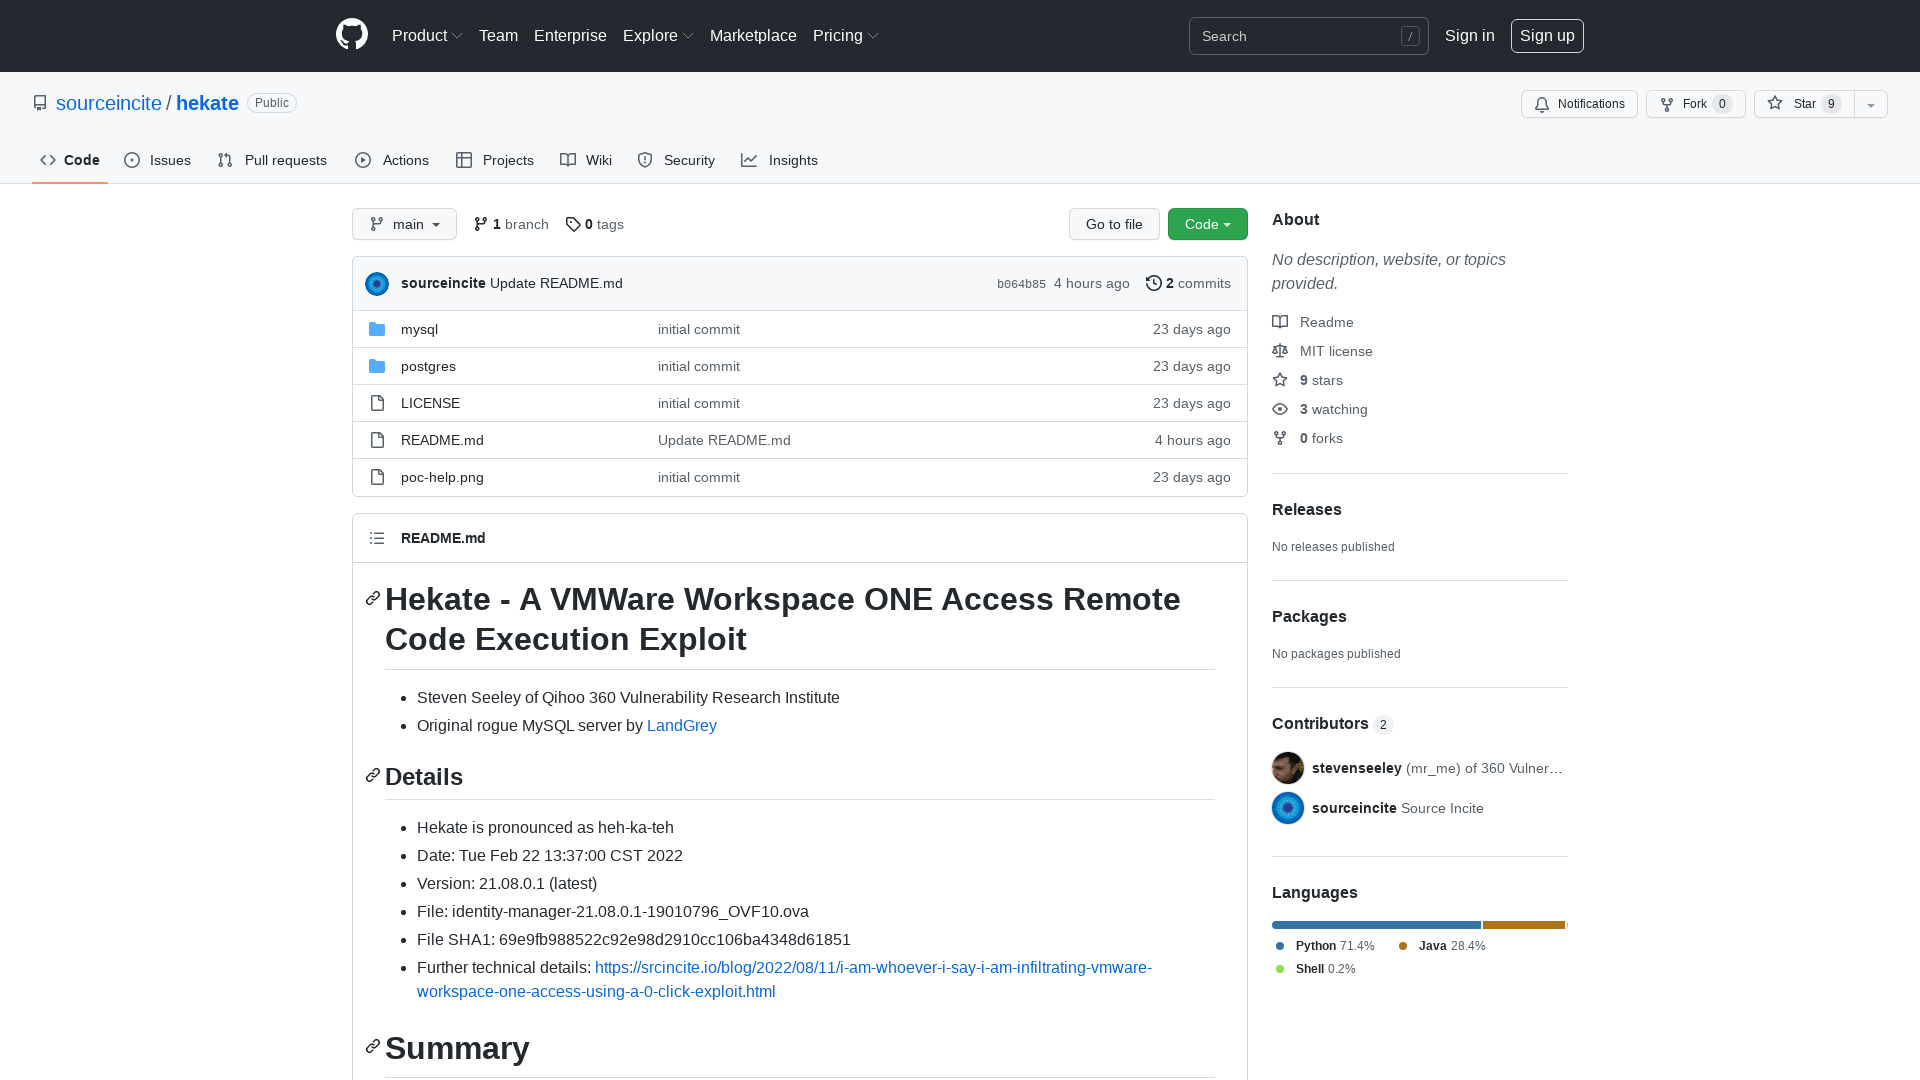Switch to the Wiki tab
The width and height of the screenshot is (1920, 1080).
(585, 160)
